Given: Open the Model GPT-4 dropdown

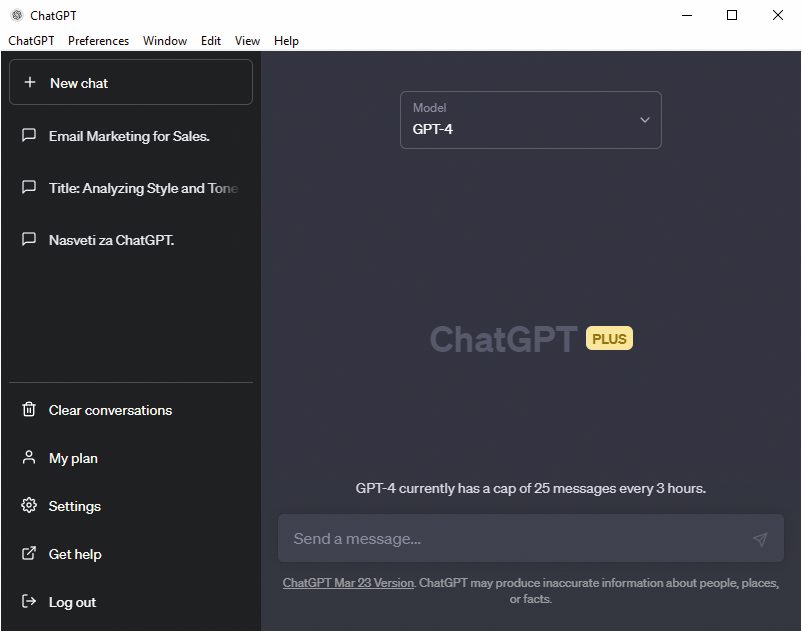Looking at the screenshot, I should (530, 120).
